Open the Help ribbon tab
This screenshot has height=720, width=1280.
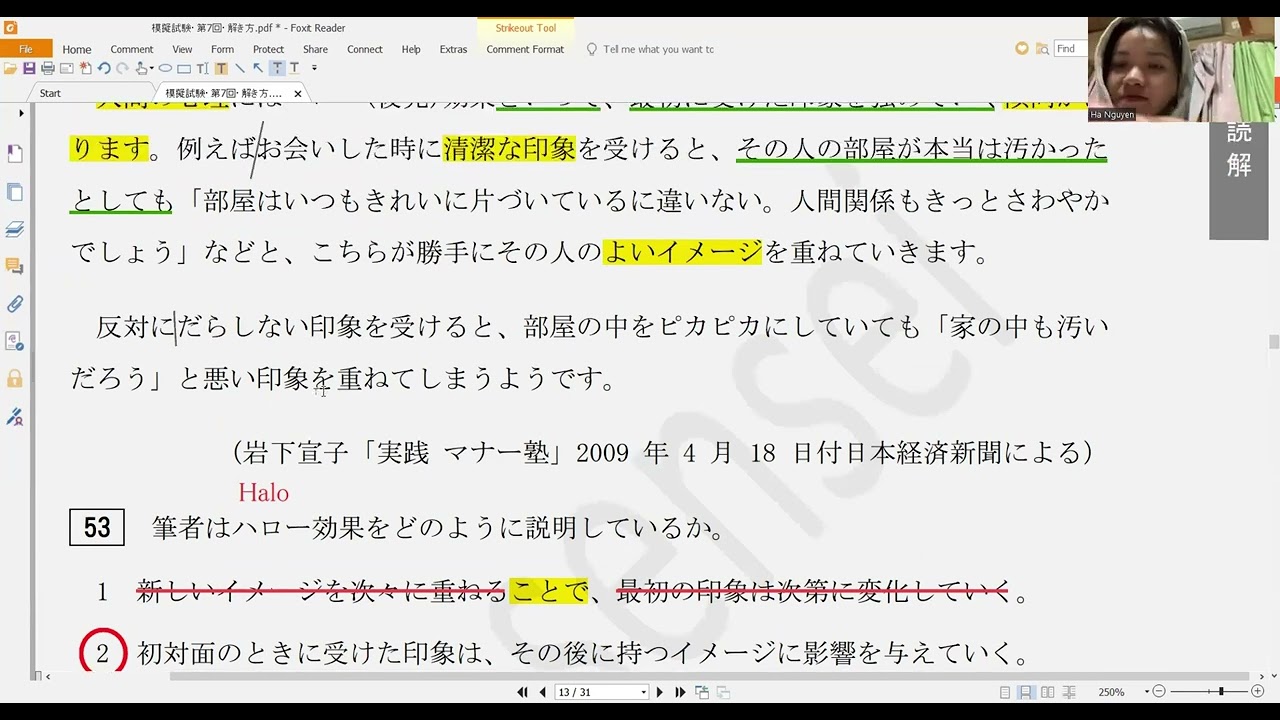pos(411,49)
